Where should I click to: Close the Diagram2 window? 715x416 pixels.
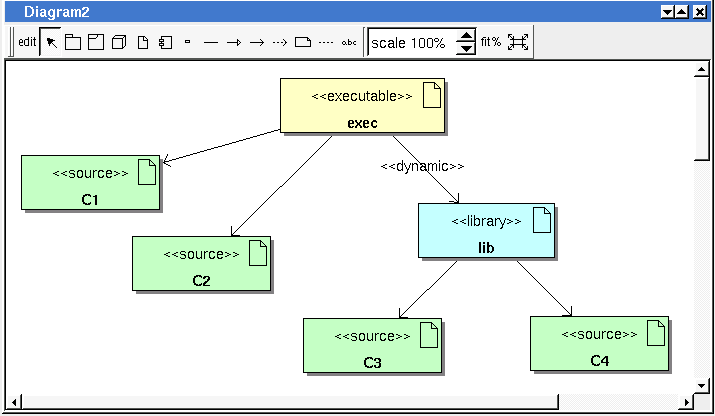click(x=699, y=12)
